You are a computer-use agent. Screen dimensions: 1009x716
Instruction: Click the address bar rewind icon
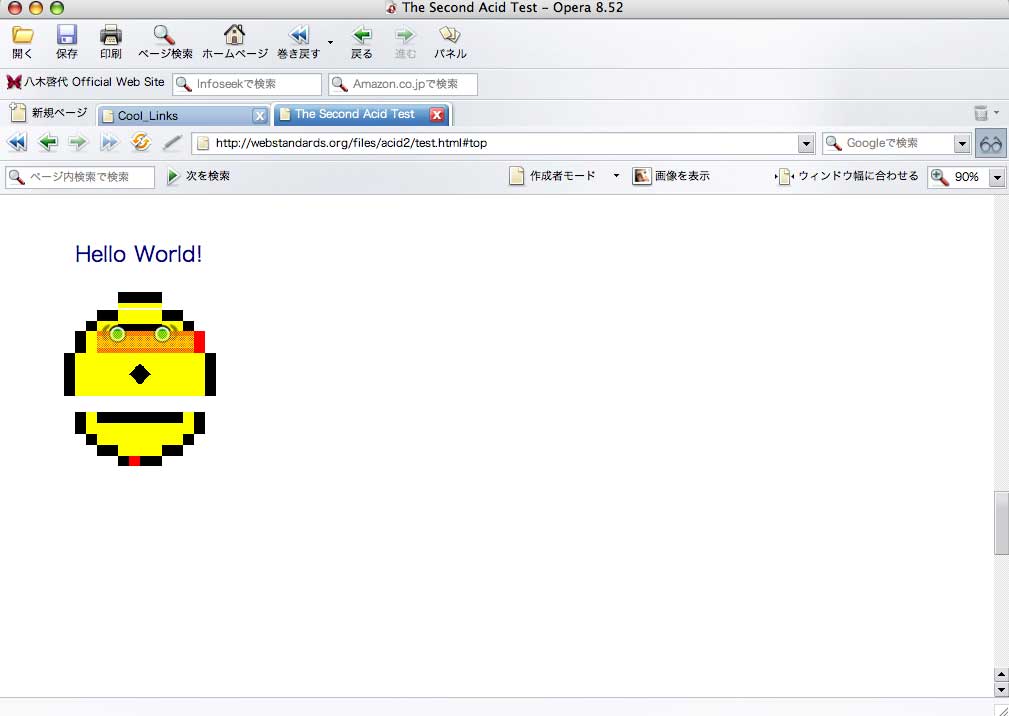(x=17, y=143)
